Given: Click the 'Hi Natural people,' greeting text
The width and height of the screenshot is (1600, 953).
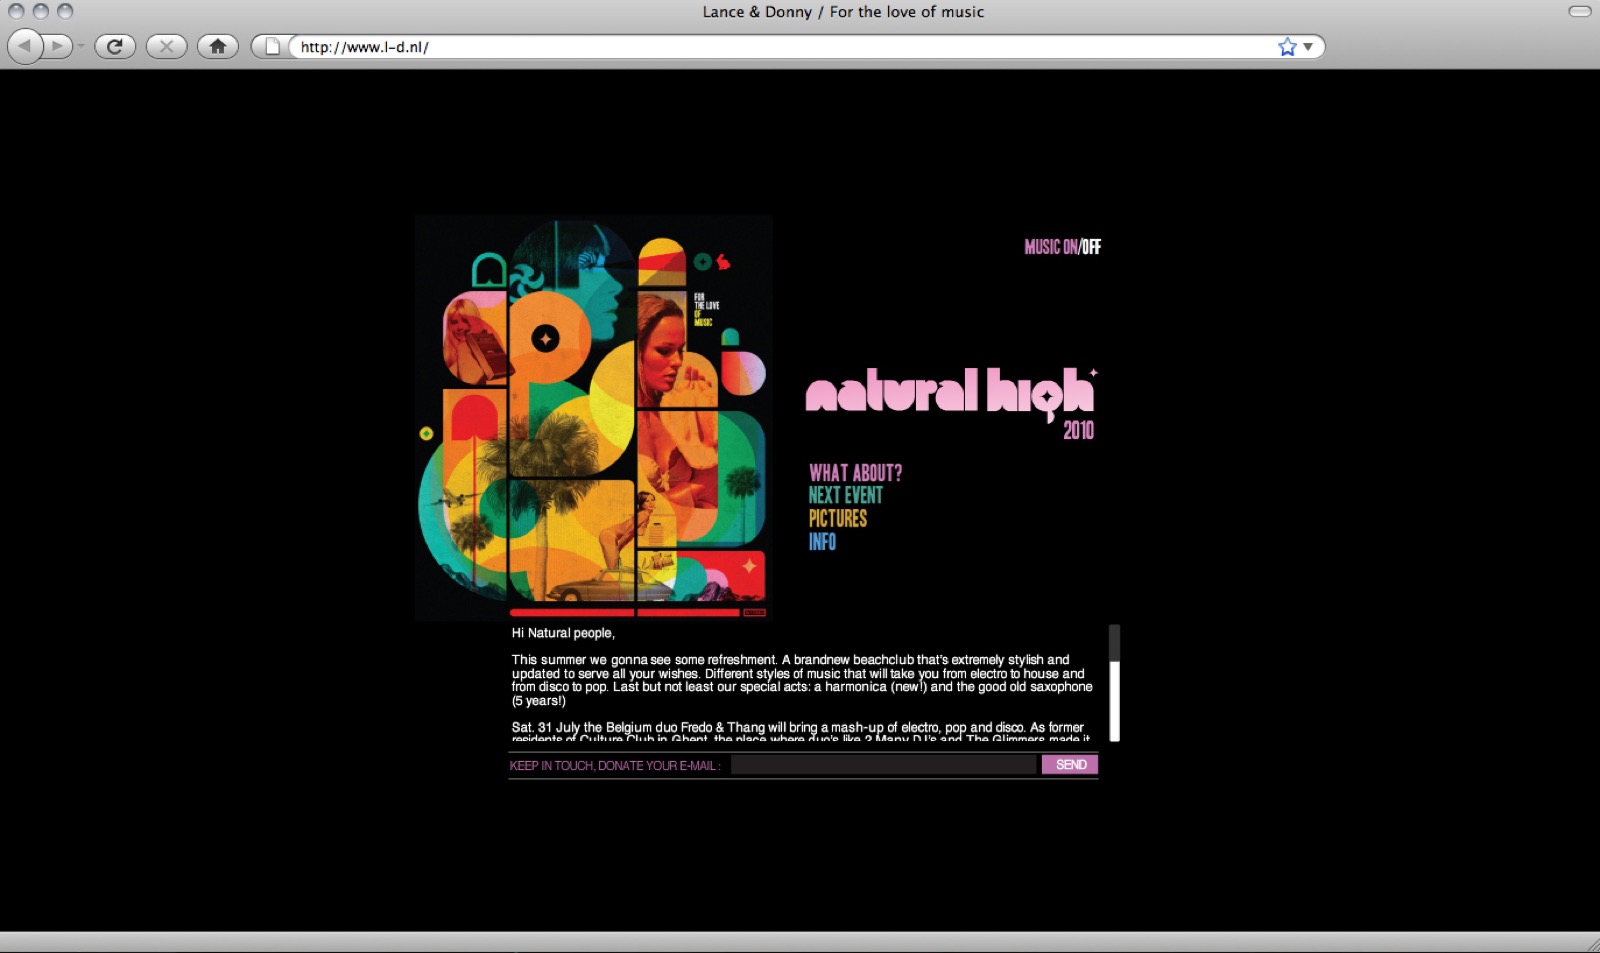Looking at the screenshot, I should (x=563, y=633).
